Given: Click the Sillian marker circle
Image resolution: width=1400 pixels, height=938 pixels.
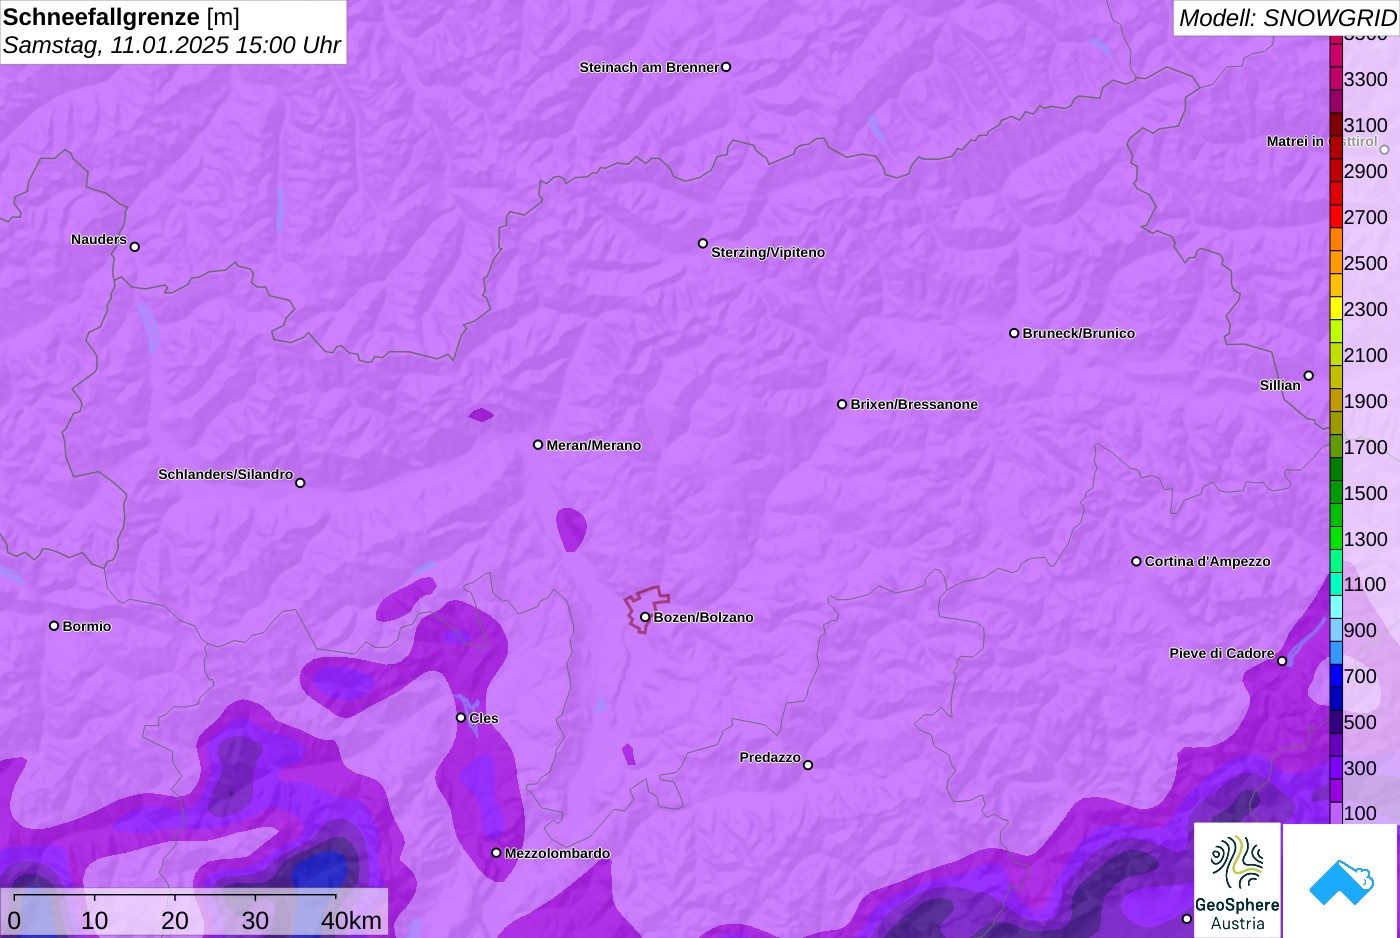Looking at the screenshot, I should pos(1309,376).
